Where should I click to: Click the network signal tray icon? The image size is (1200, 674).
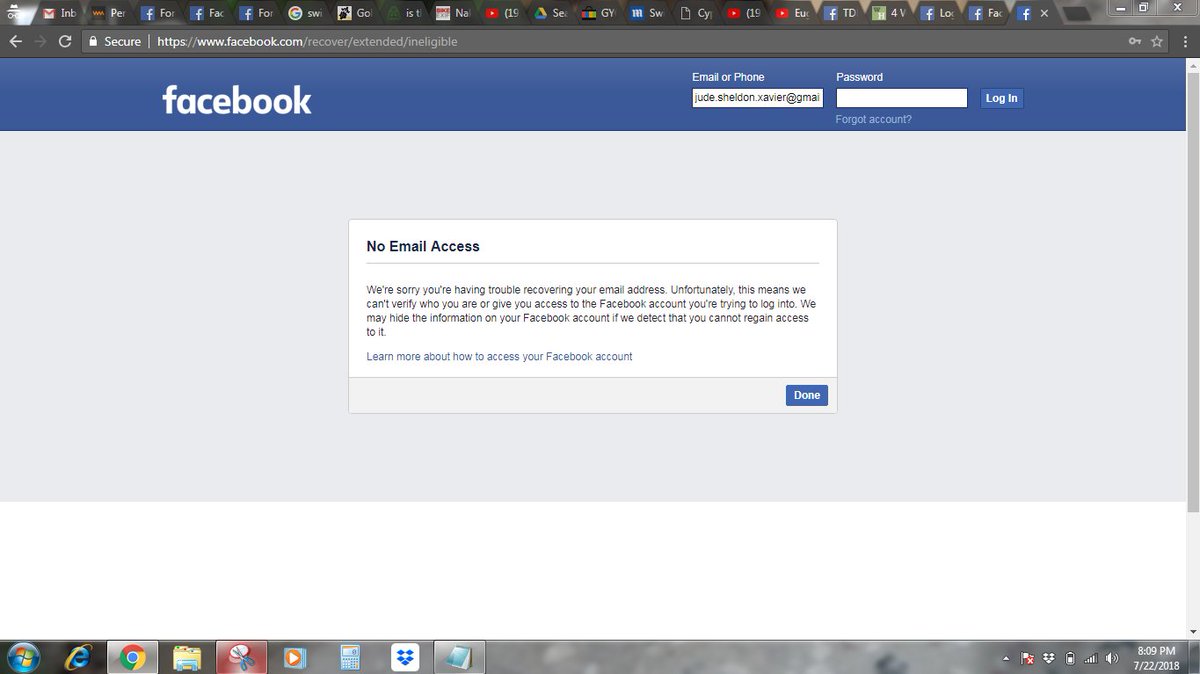(x=1091, y=658)
